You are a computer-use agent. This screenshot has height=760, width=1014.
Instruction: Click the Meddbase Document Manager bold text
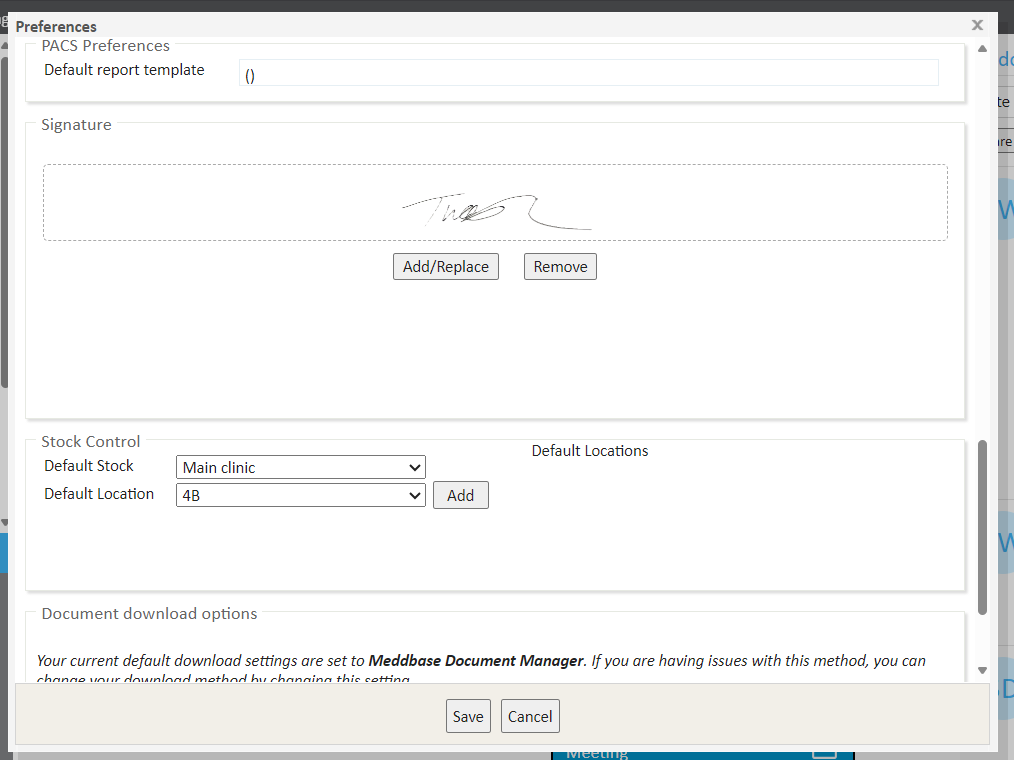point(476,660)
